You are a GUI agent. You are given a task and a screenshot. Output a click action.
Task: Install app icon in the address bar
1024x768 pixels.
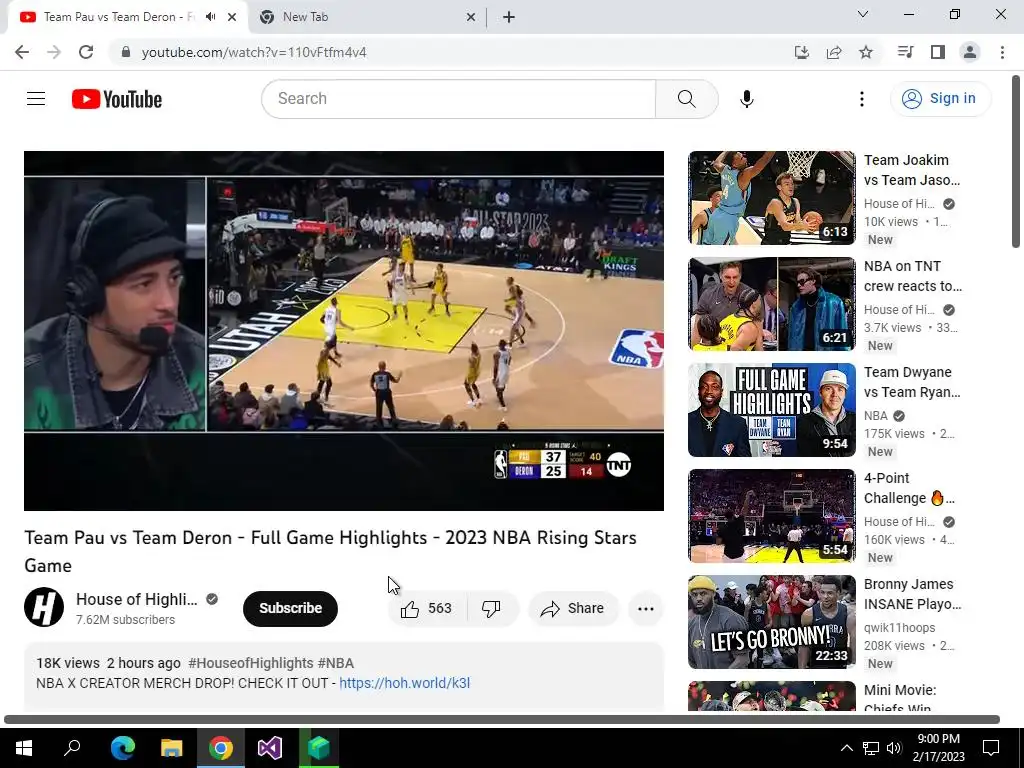(x=802, y=52)
